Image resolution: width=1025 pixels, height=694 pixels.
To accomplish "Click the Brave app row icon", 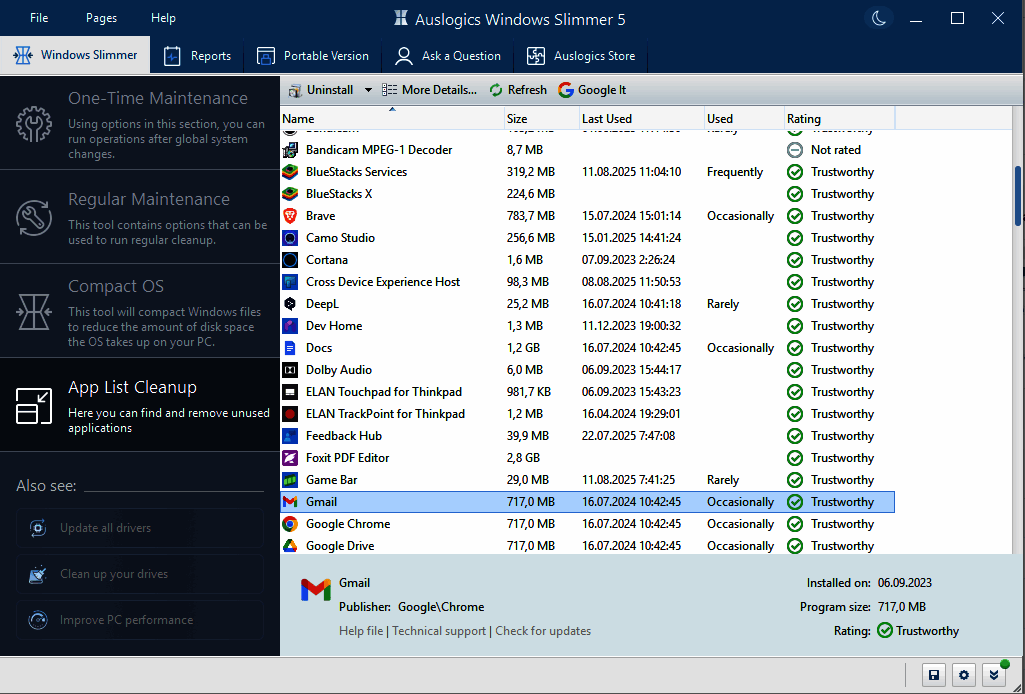I will [x=290, y=216].
